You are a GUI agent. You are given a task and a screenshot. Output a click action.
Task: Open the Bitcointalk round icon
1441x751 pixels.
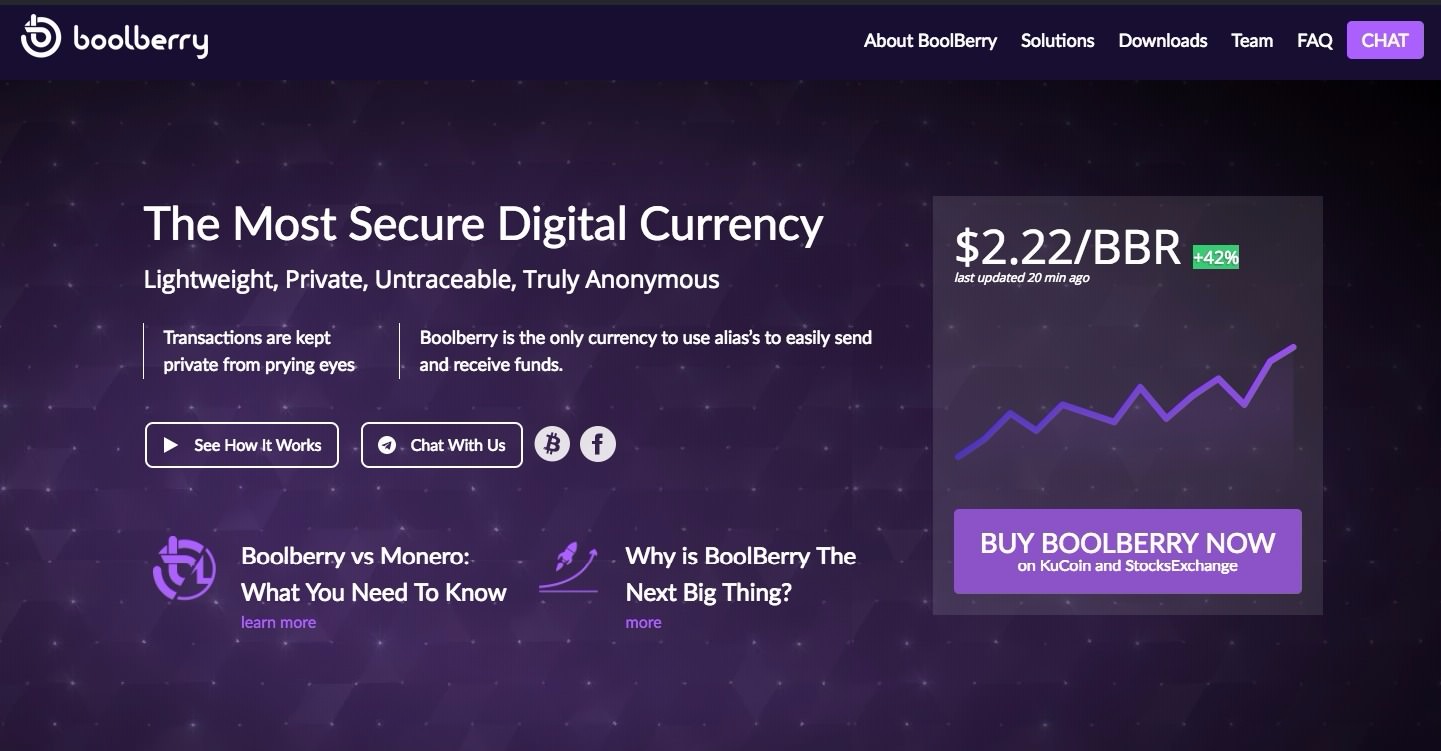pos(552,444)
